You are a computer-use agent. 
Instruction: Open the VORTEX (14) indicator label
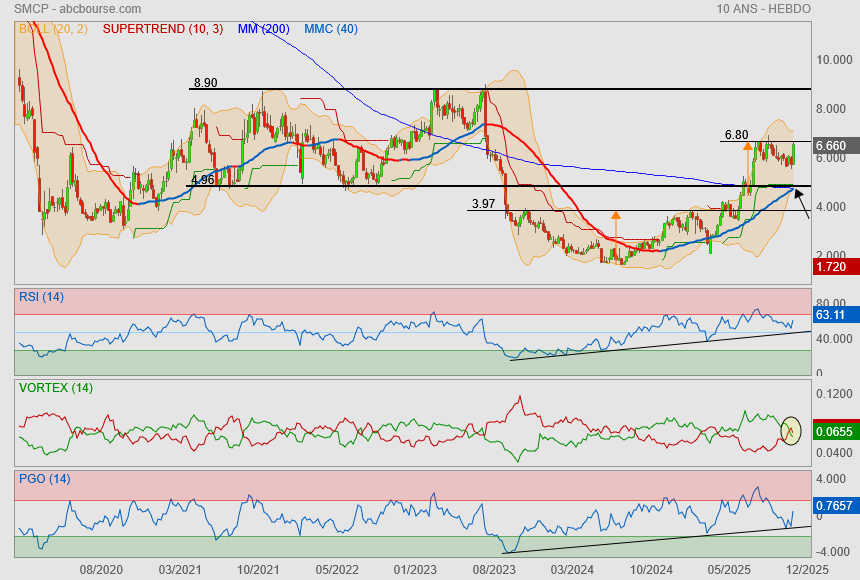55,387
